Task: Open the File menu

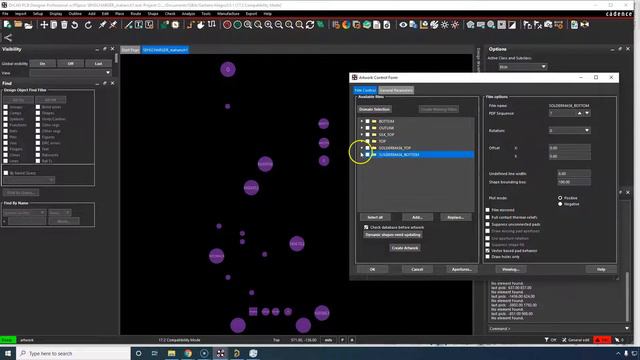Action: 5,13
